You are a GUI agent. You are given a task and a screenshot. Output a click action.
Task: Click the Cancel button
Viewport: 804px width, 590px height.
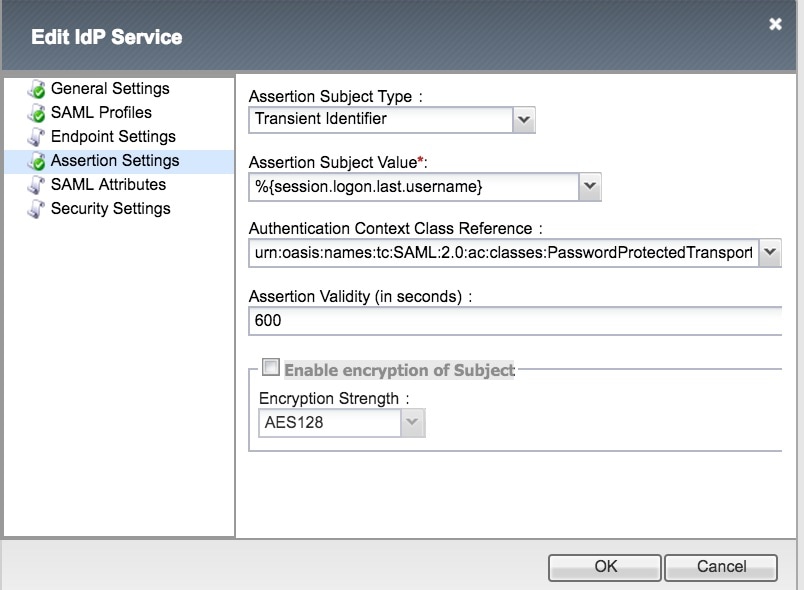pos(720,567)
